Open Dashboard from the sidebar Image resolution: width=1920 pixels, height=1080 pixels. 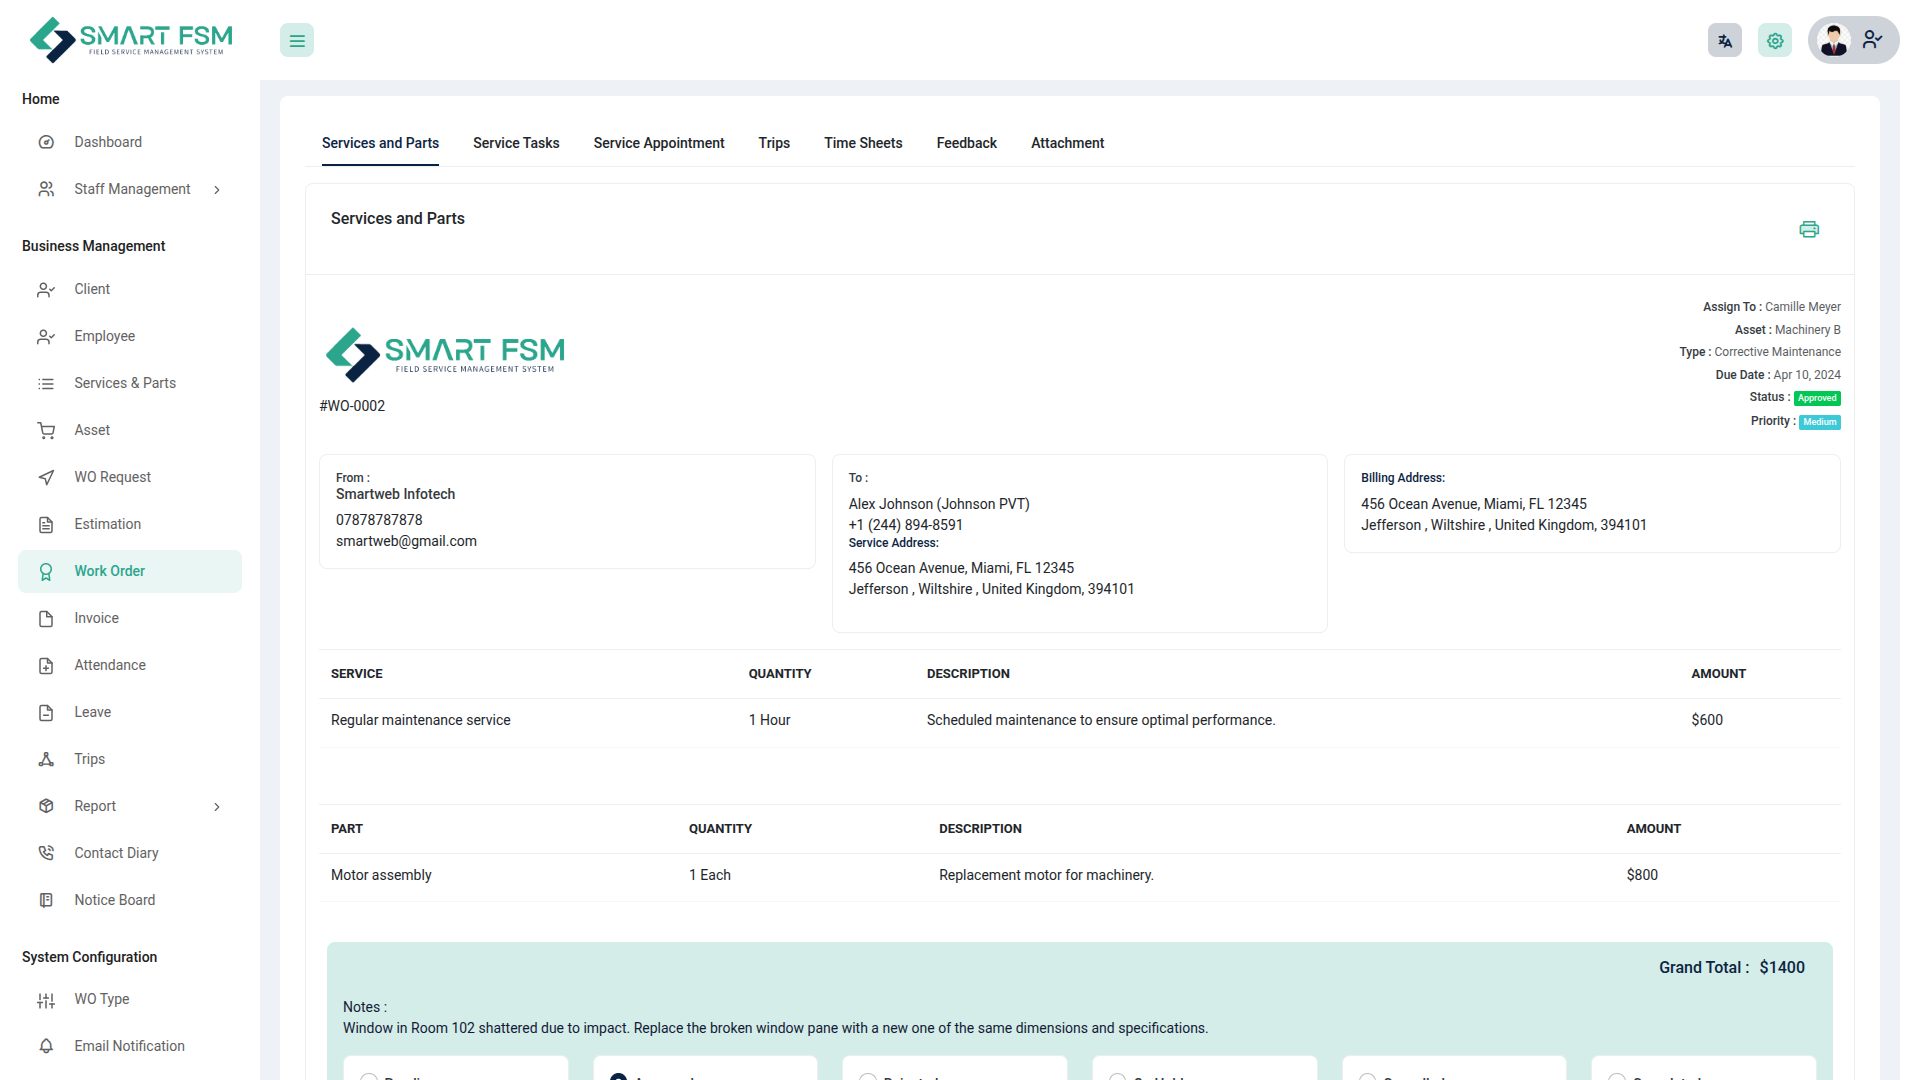coord(108,142)
